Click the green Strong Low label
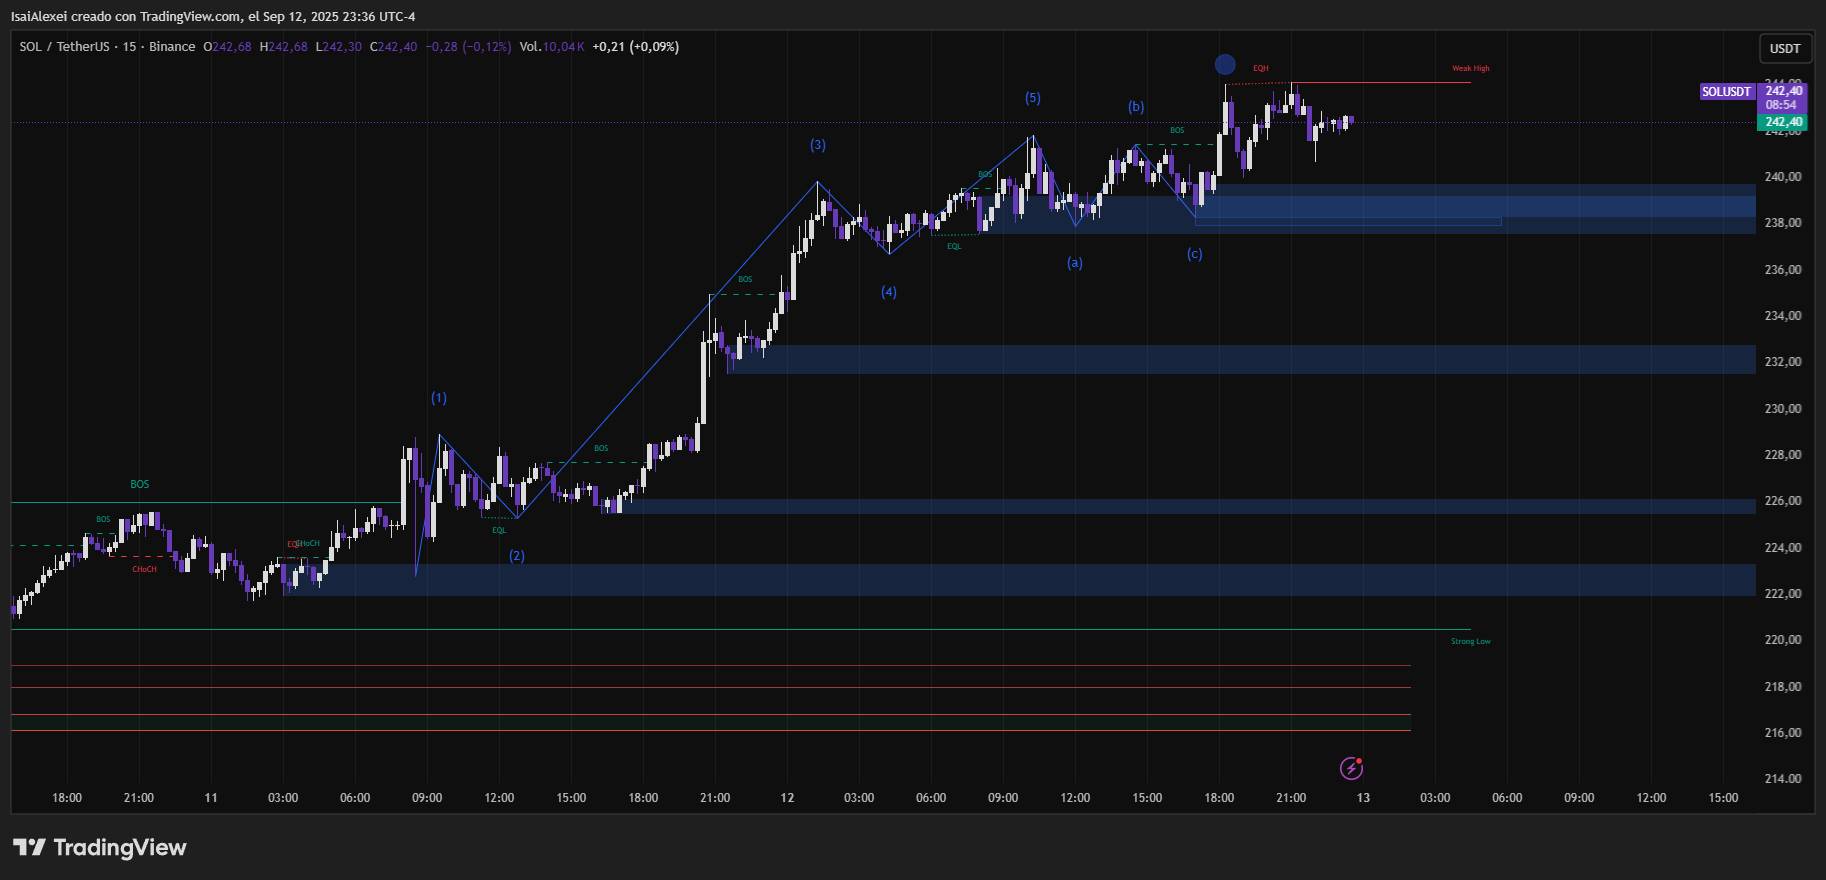 [x=1470, y=641]
